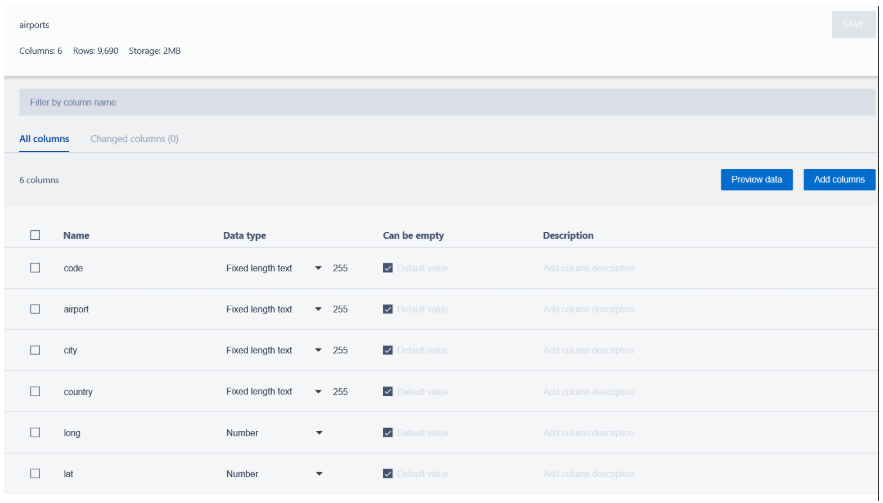This screenshot has height=503, width=883.
Task: Switch to the Changed columns tab
Action: [134, 139]
